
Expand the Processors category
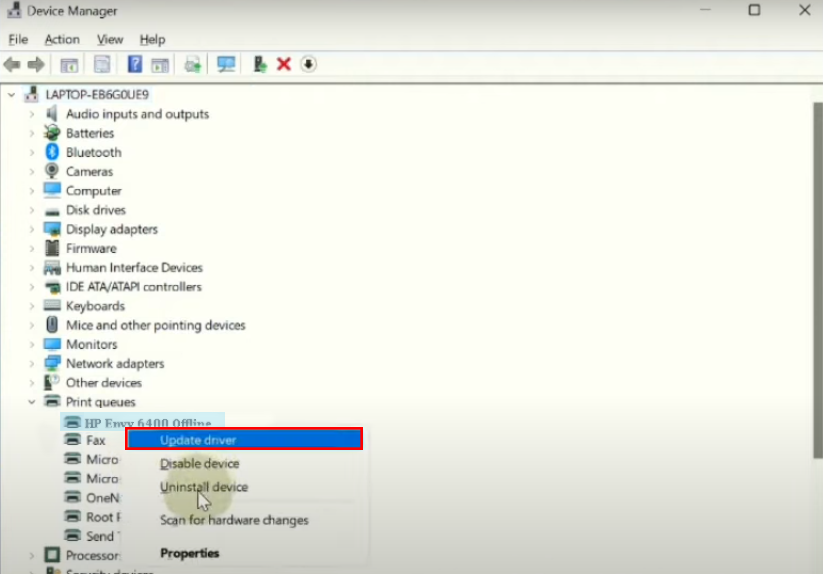[x=31, y=555]
